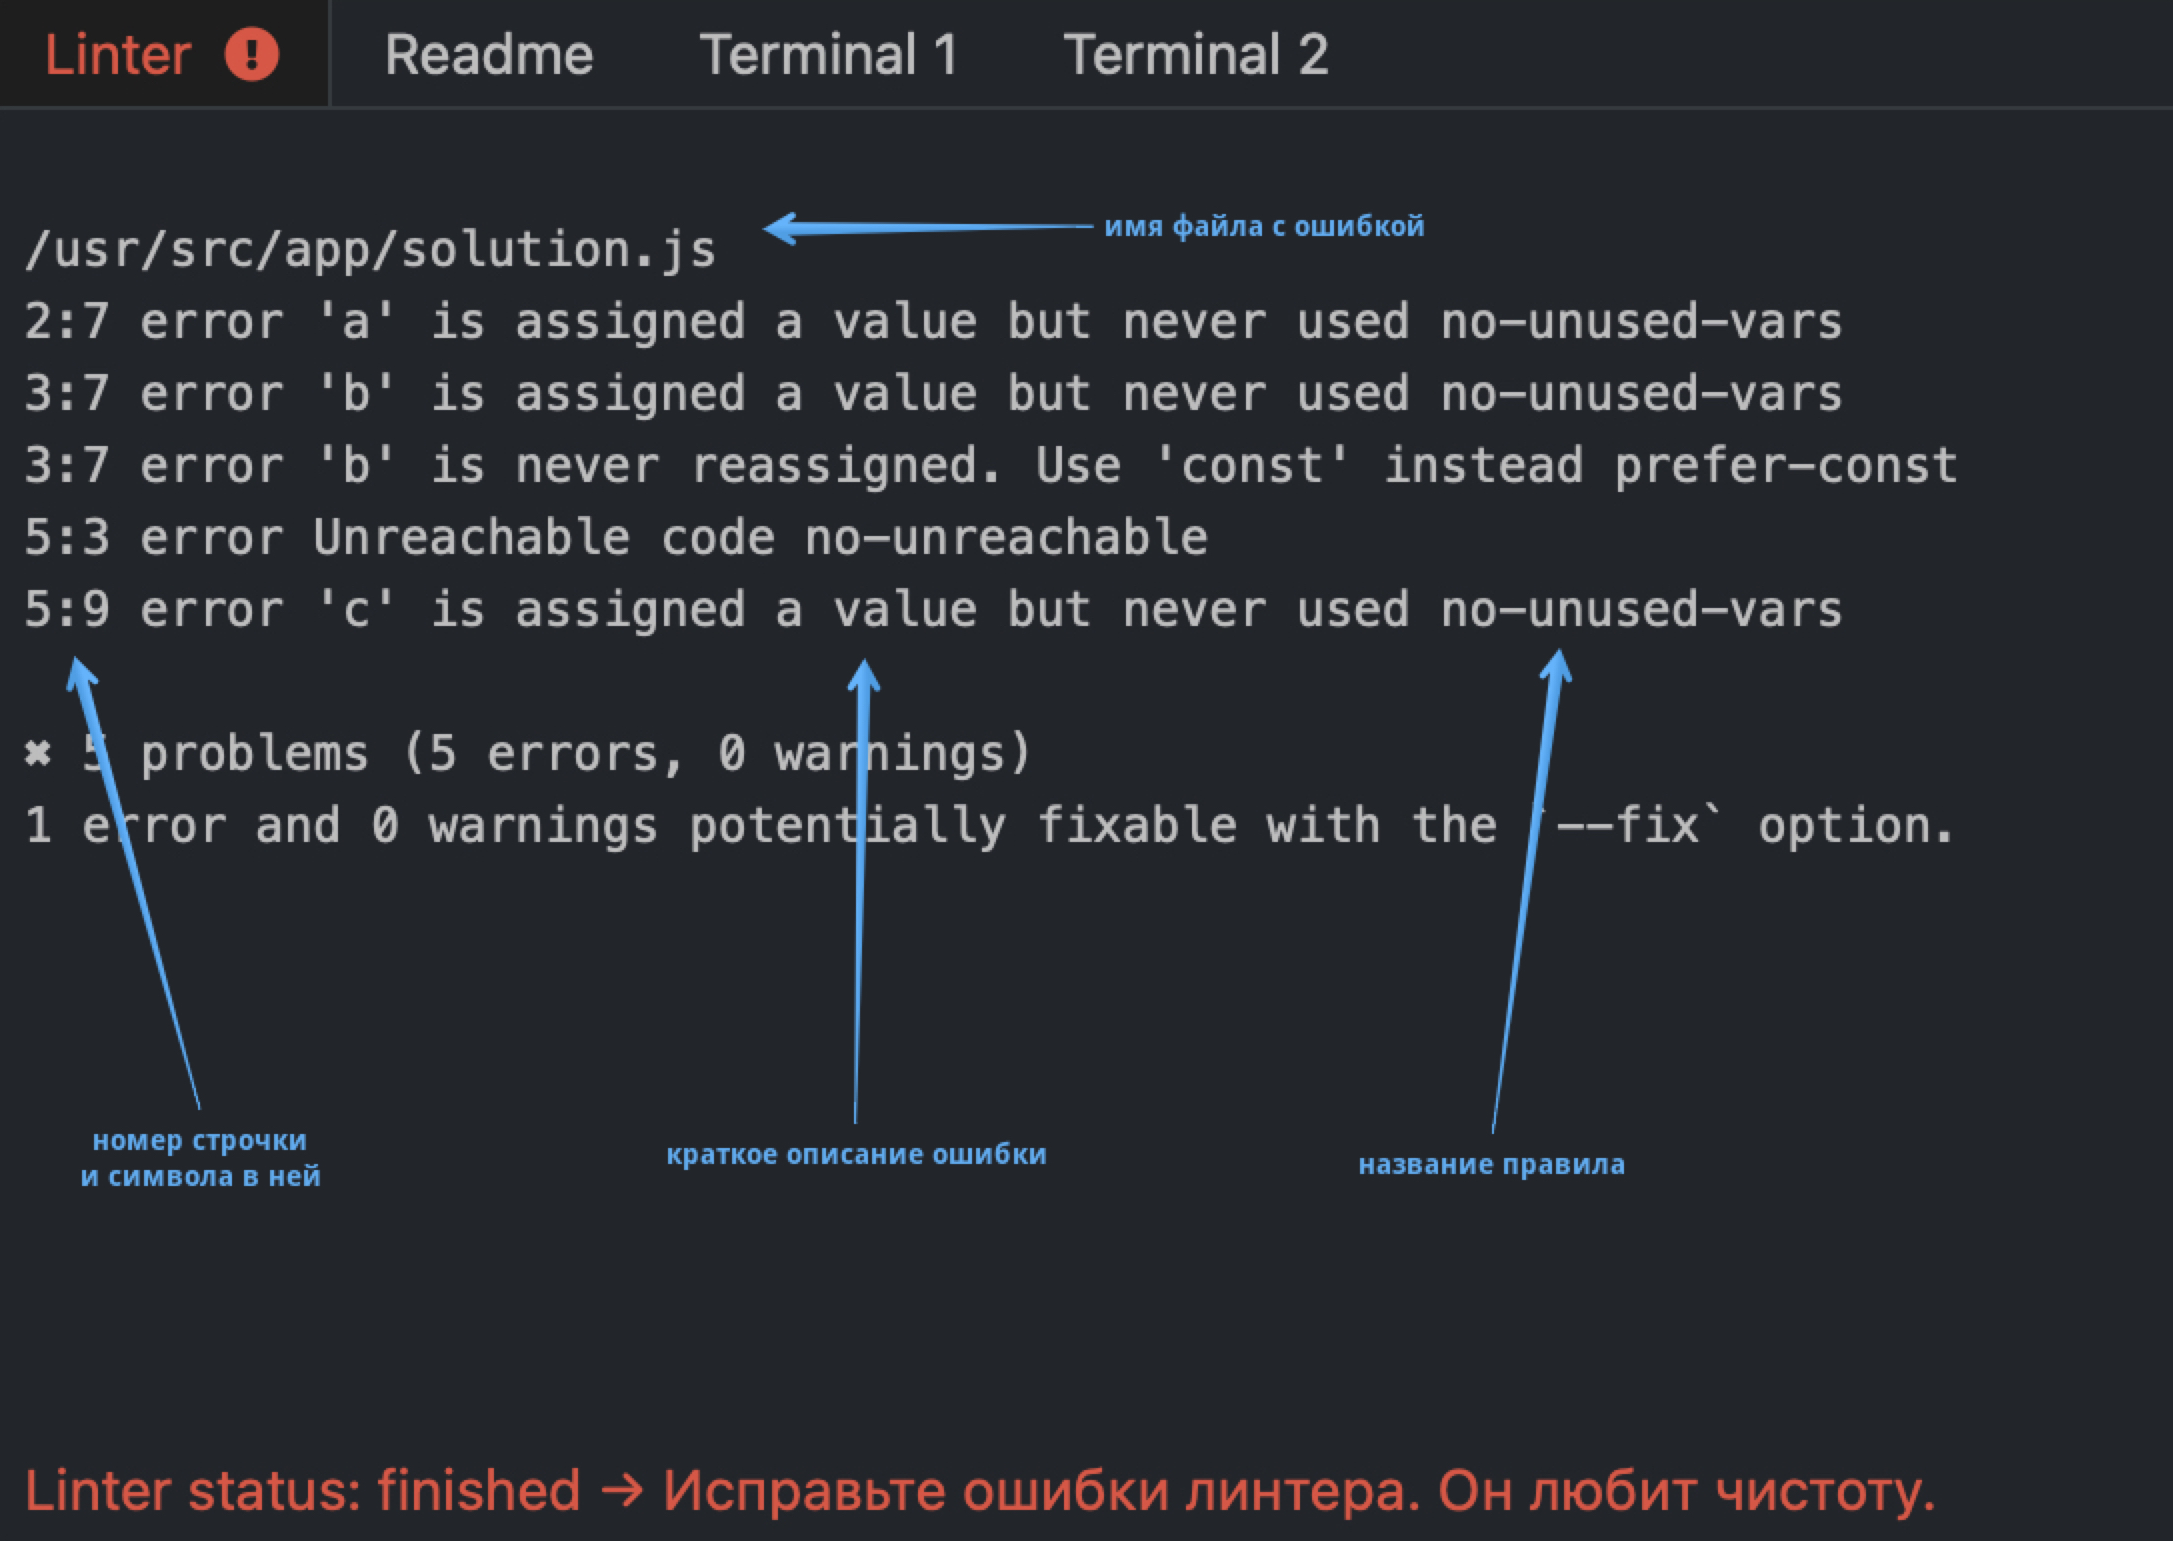Click the 'номер строчки' annotation label
This screenshot has width=2173, height=1541.
200,1141
